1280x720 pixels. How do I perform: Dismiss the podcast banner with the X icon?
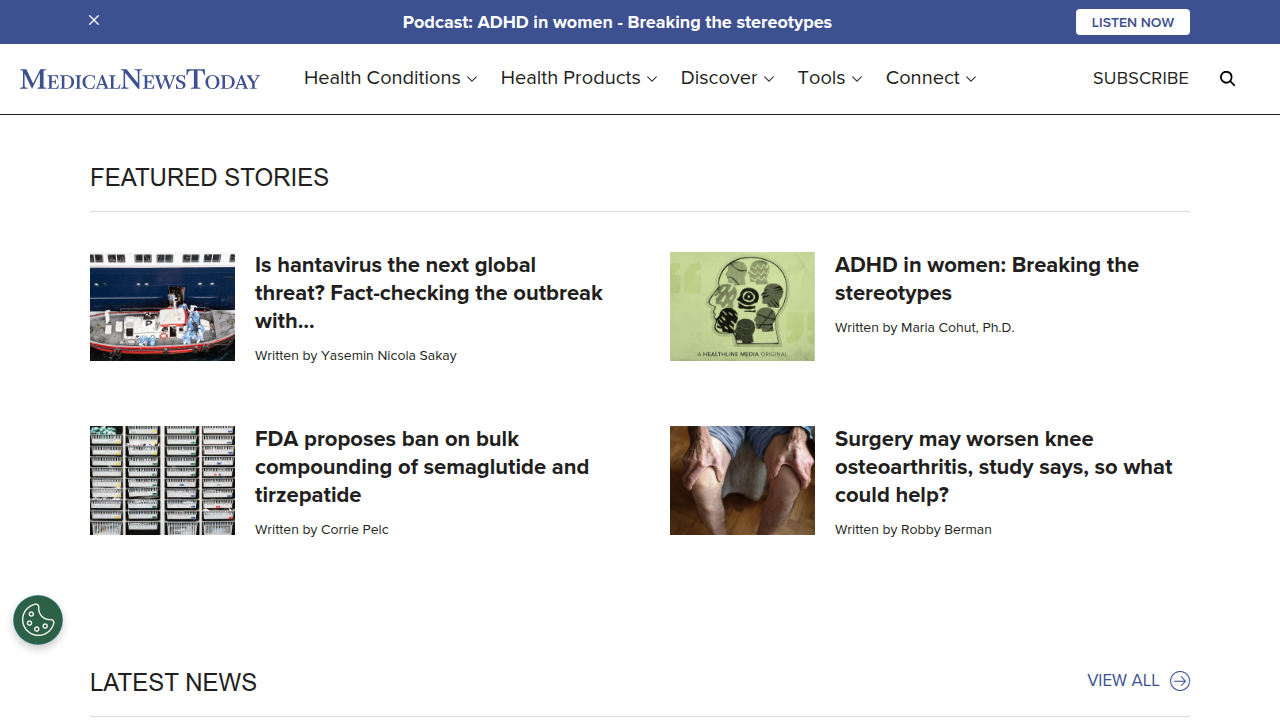(94, 20)
